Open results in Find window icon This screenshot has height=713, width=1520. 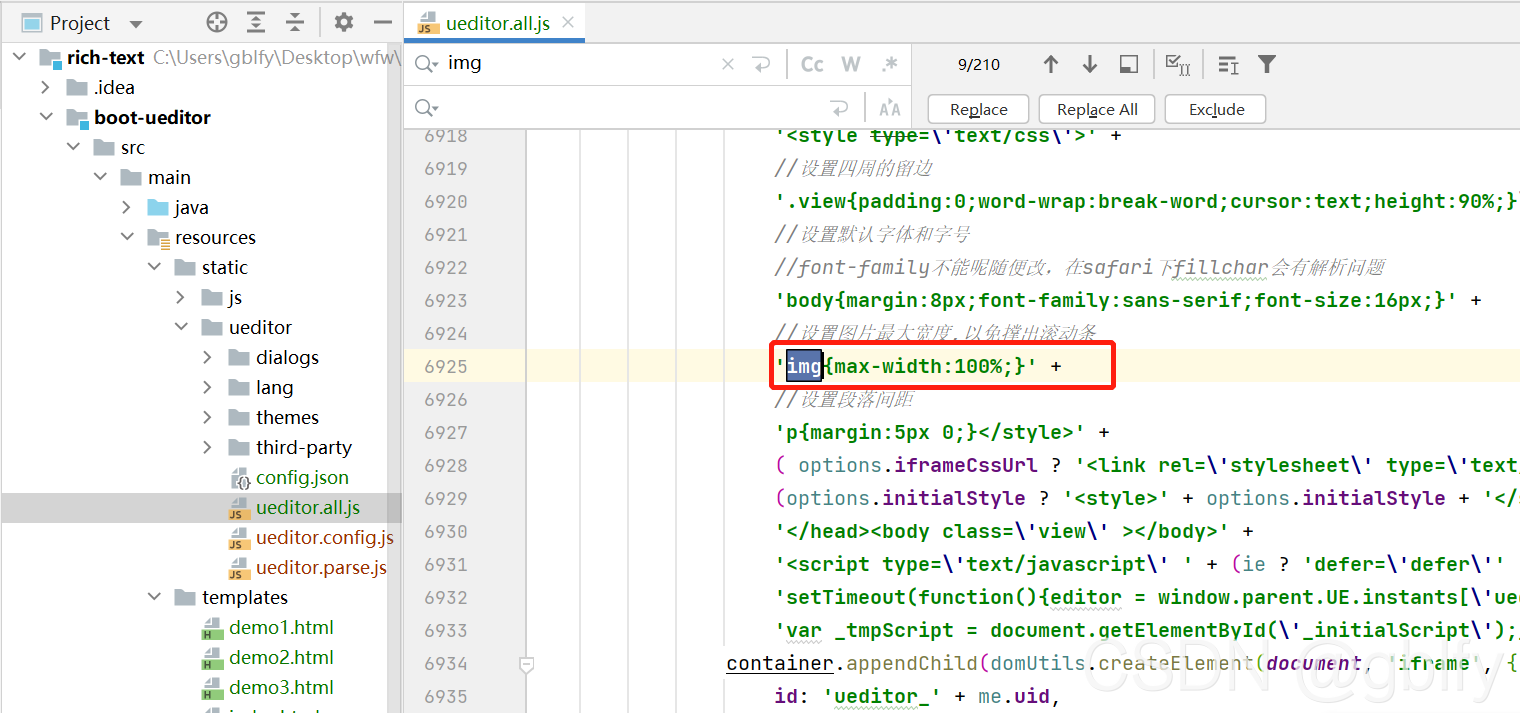pos(1129,64)
